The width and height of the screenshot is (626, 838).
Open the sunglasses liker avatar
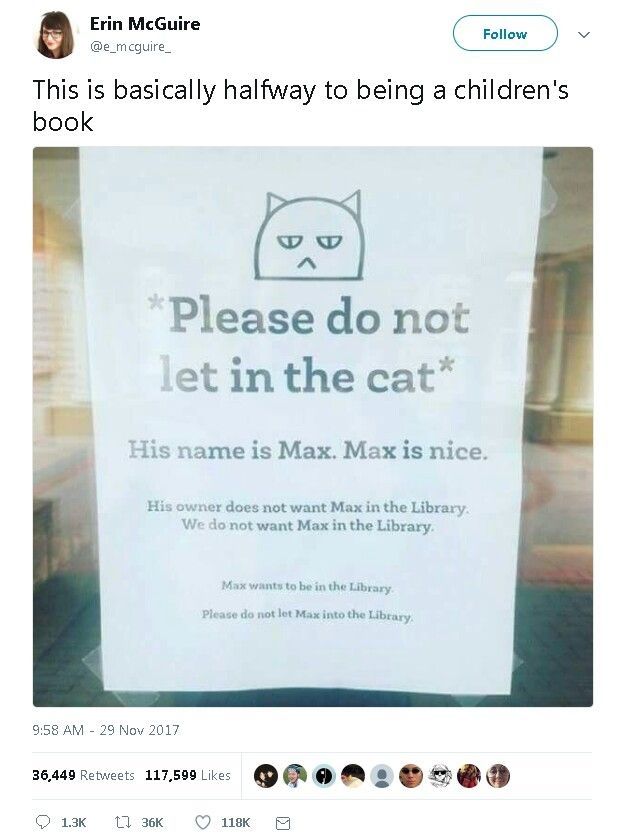411,775
